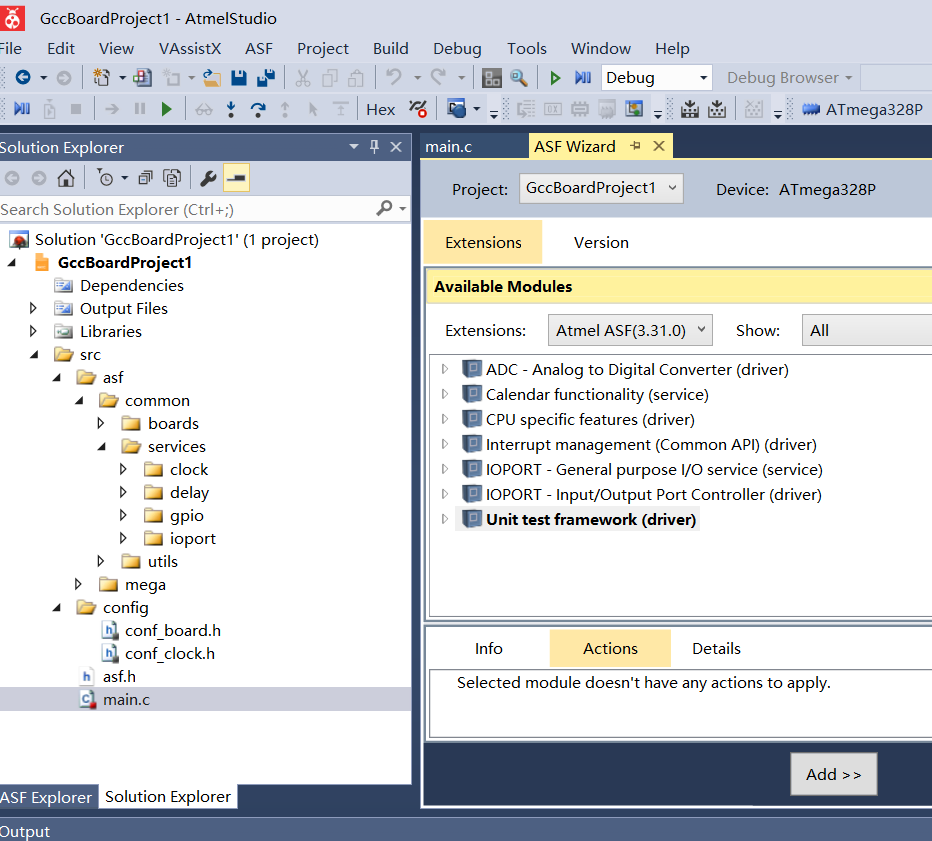Screen dimensions: 932x841
Task: Select asf.h file in tree
Action: 119,676
